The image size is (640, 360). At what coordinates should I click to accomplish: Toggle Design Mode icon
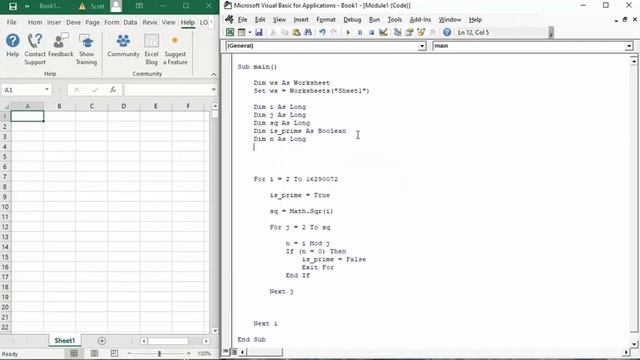383,32
